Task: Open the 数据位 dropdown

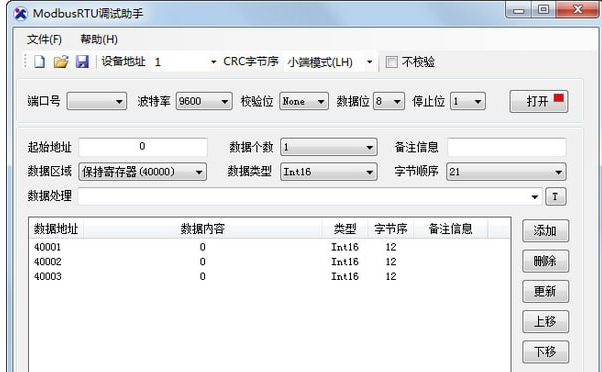Action: (389, 101)
